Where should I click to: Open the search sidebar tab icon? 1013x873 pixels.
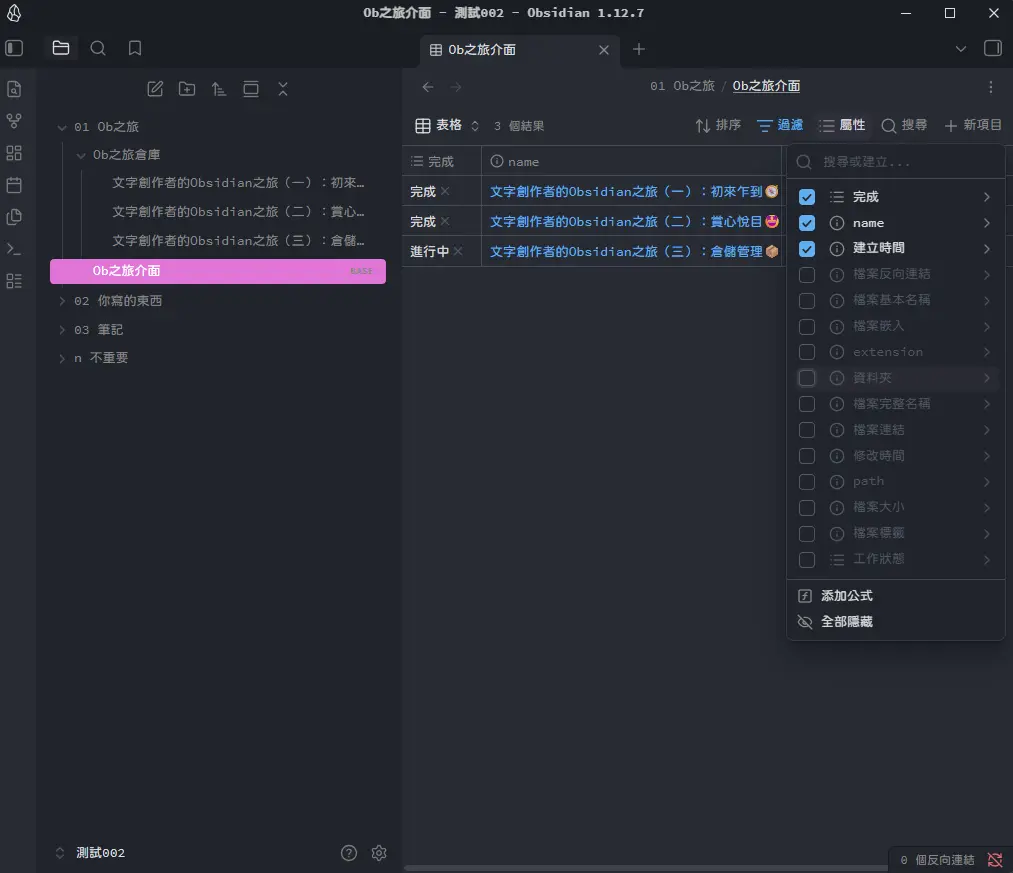(98, 48)
